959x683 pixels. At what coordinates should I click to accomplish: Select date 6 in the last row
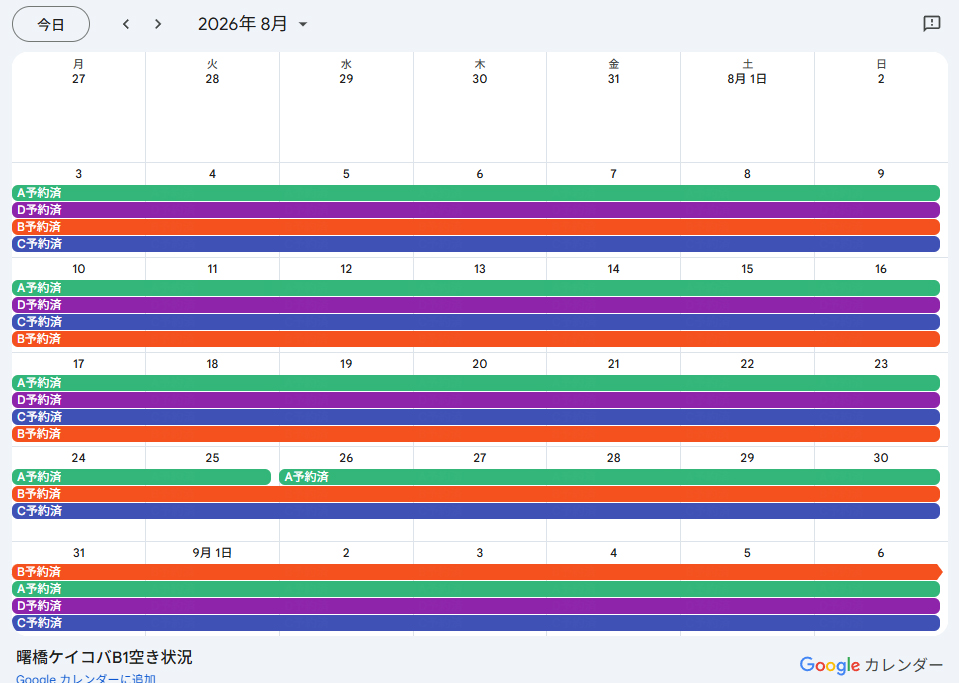(881, 553)
